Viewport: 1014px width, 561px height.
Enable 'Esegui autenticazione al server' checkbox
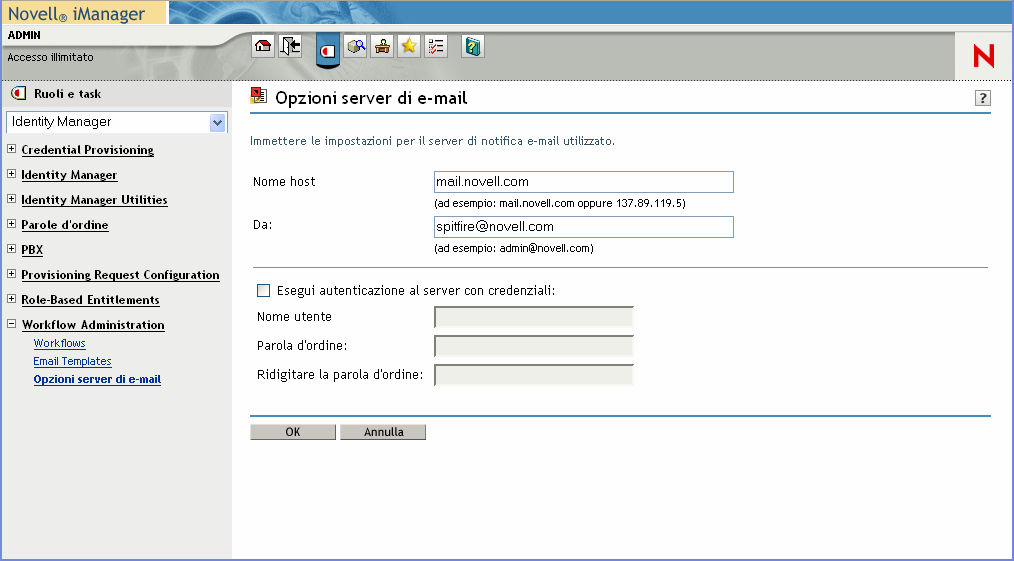click(x=264, y=291)
